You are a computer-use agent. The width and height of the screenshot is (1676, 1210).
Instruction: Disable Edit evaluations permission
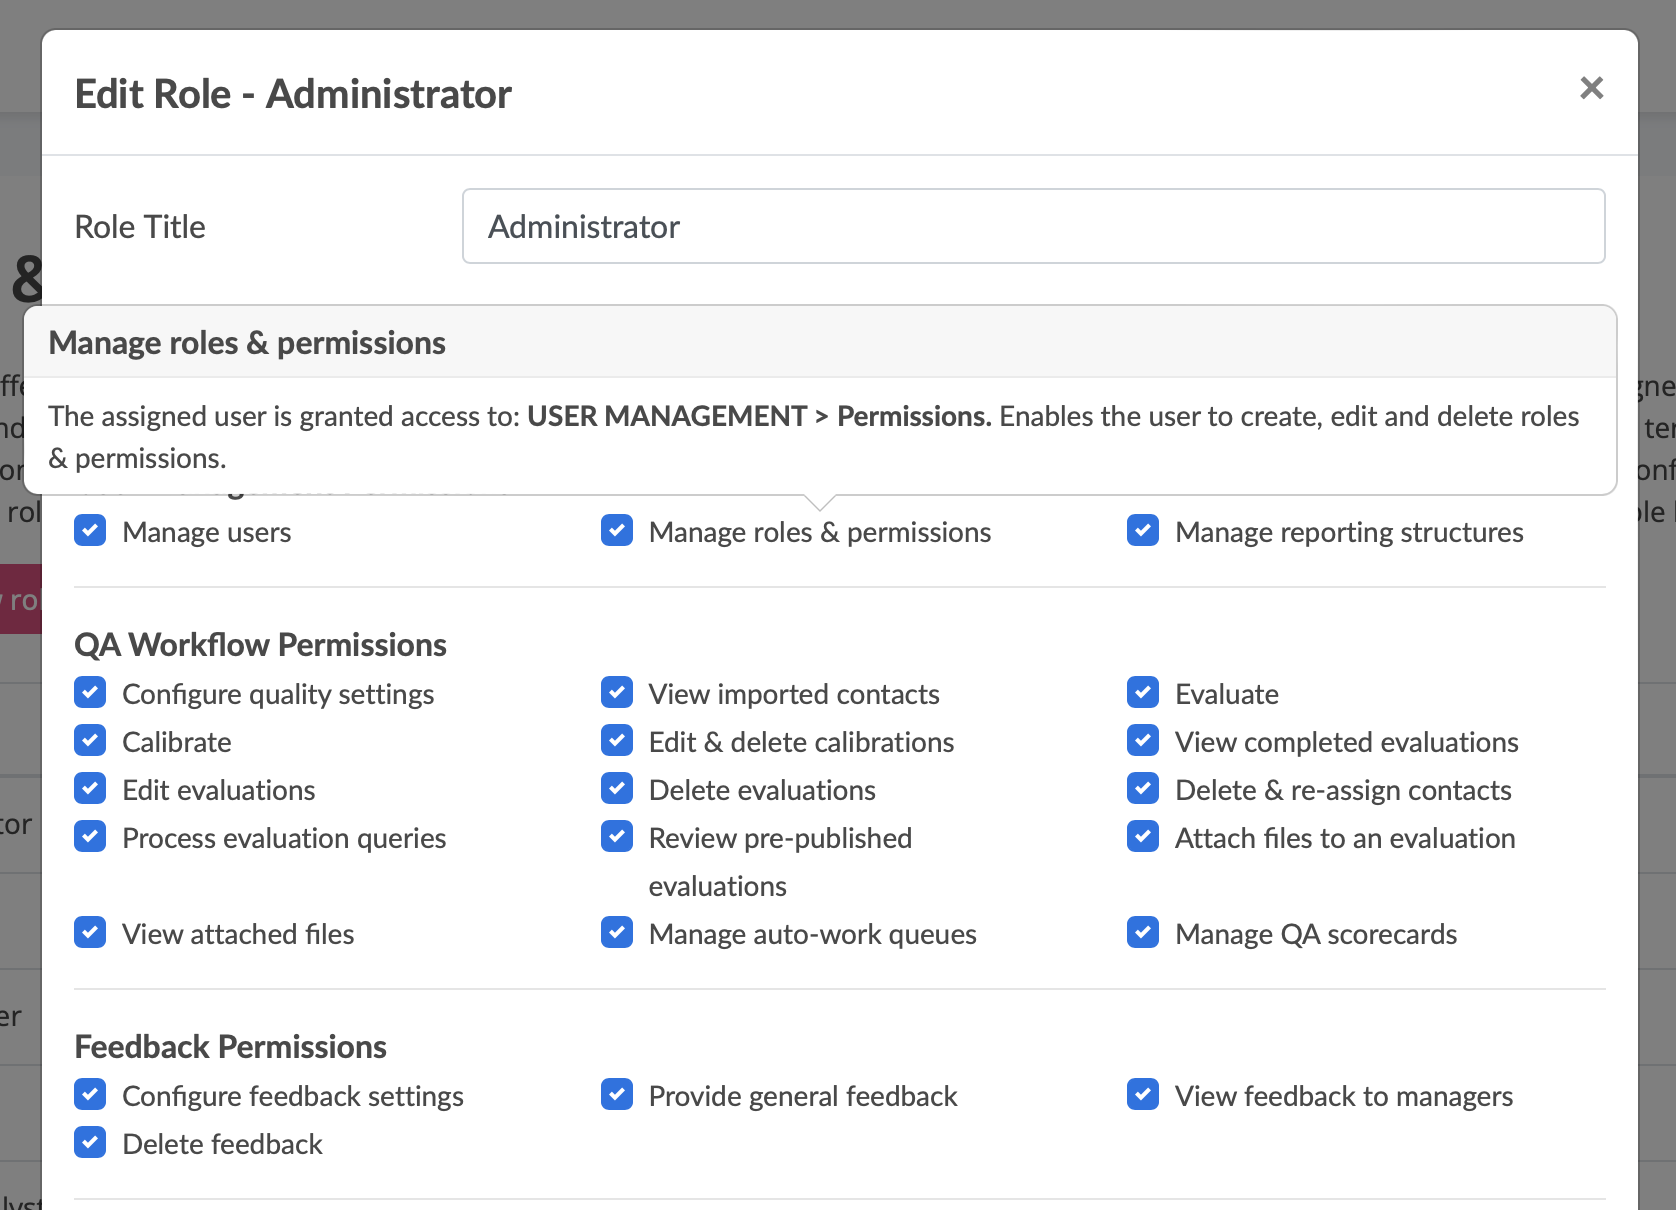[90, 789]
